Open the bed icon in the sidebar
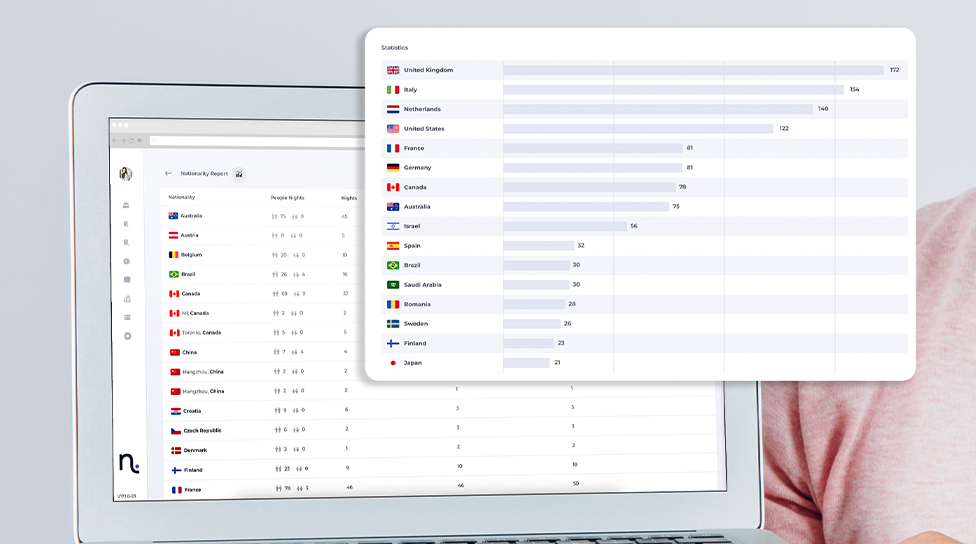This screenshot has height=544, width=976. [x=126, y=205]
